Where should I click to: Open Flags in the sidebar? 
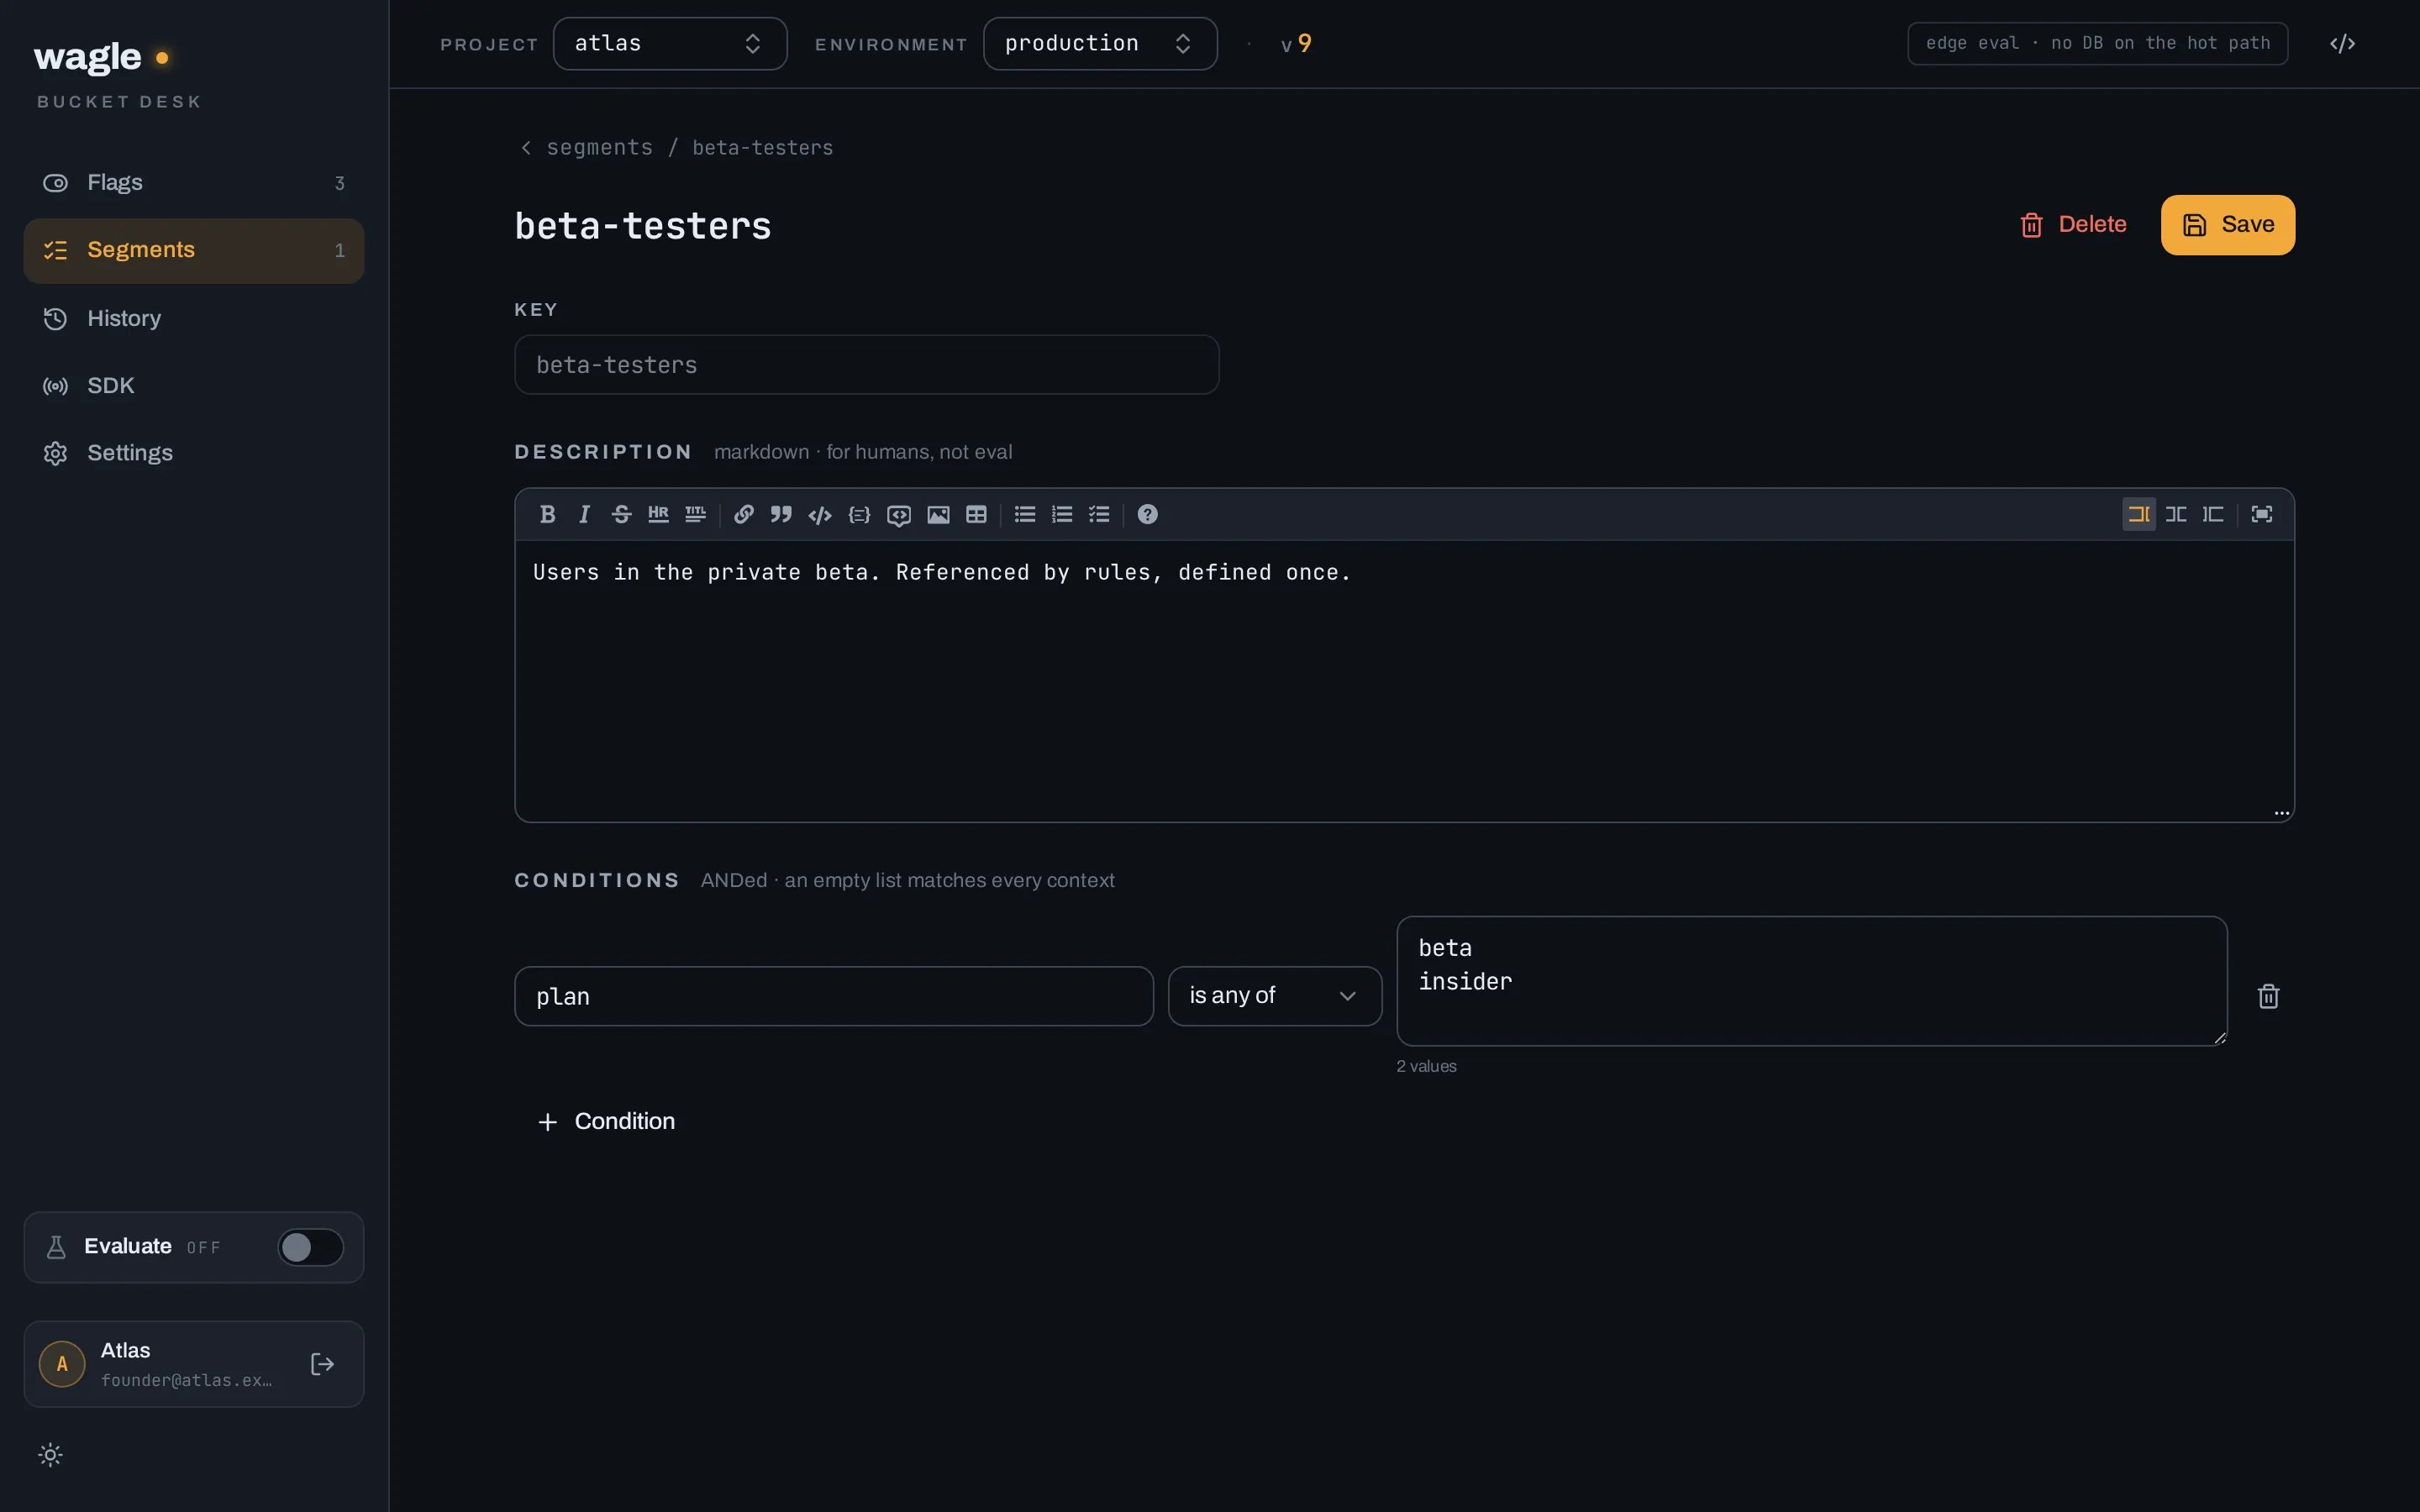194,183
